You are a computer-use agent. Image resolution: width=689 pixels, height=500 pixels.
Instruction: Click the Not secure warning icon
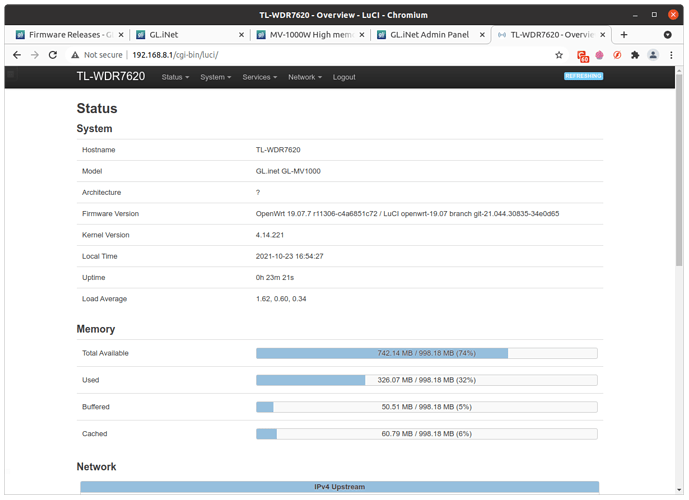click(75, 55)
